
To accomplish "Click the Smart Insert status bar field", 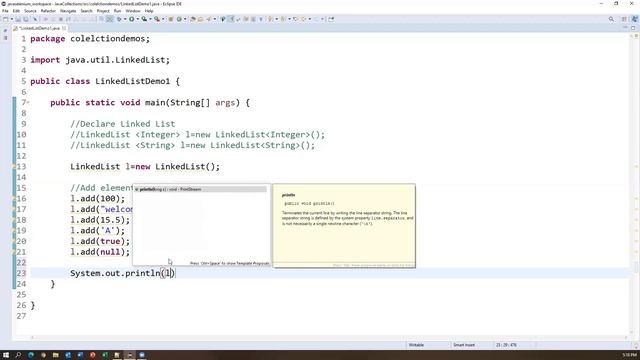I will (x=464, y=345).
